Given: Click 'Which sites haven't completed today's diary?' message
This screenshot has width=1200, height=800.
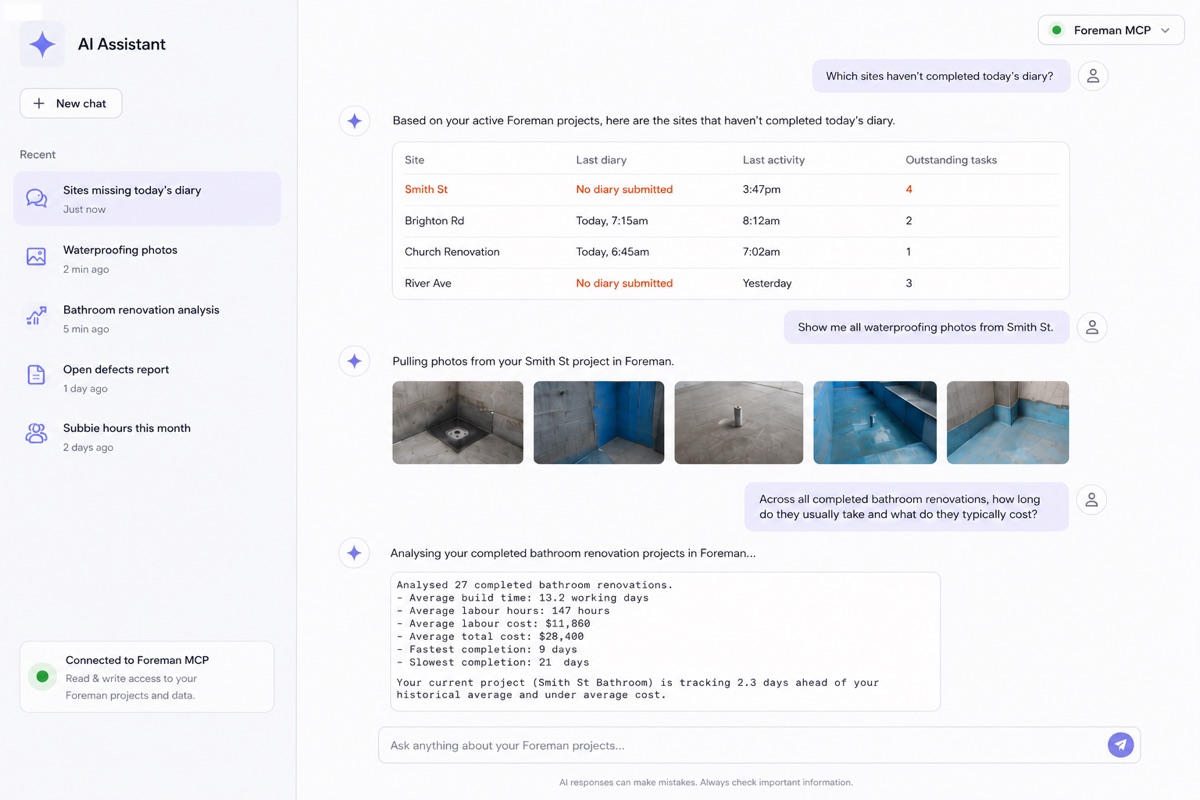Looking at the screenshot, I should pos(939,76).
